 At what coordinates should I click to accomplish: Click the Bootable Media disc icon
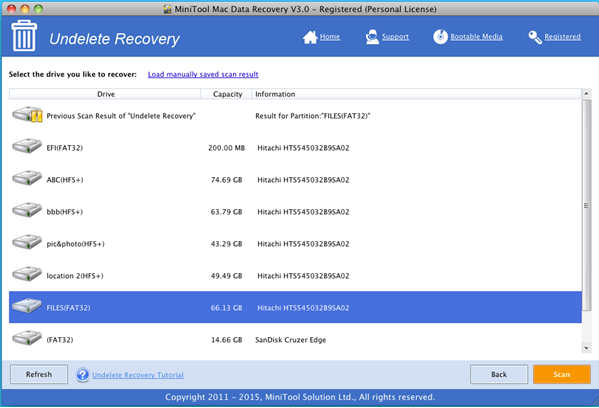pos(440,37)
